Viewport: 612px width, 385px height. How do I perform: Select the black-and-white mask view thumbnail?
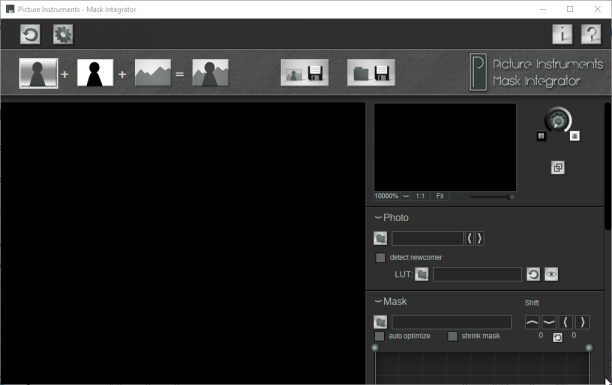pyautogui.click(x=95, y=73)
